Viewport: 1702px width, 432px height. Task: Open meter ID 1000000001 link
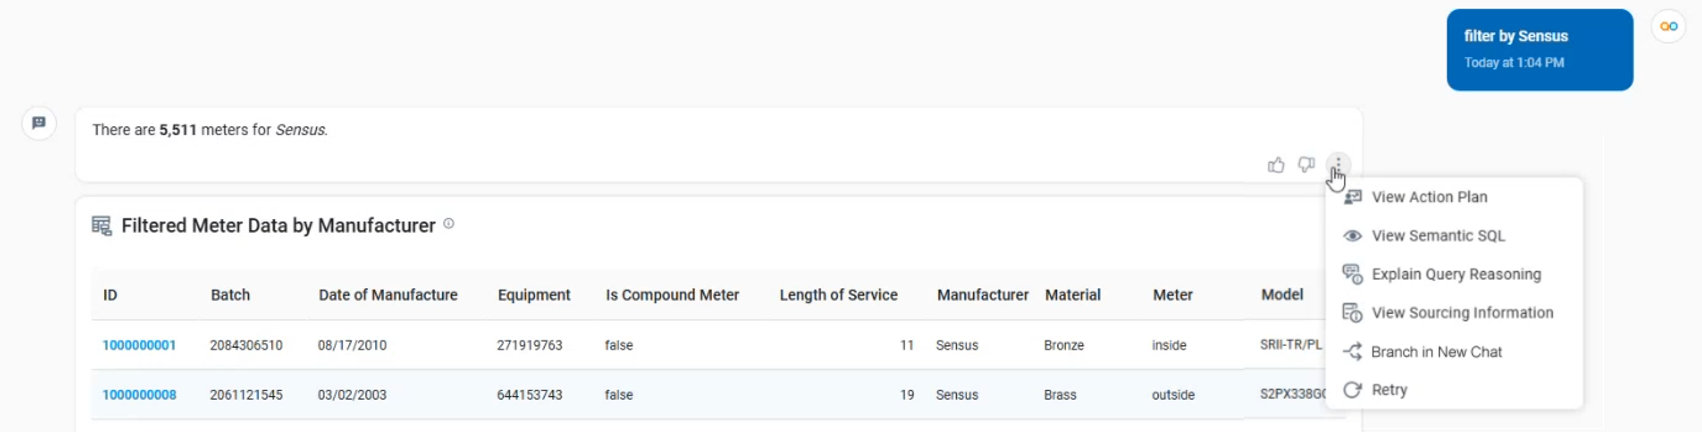point(139,345)
